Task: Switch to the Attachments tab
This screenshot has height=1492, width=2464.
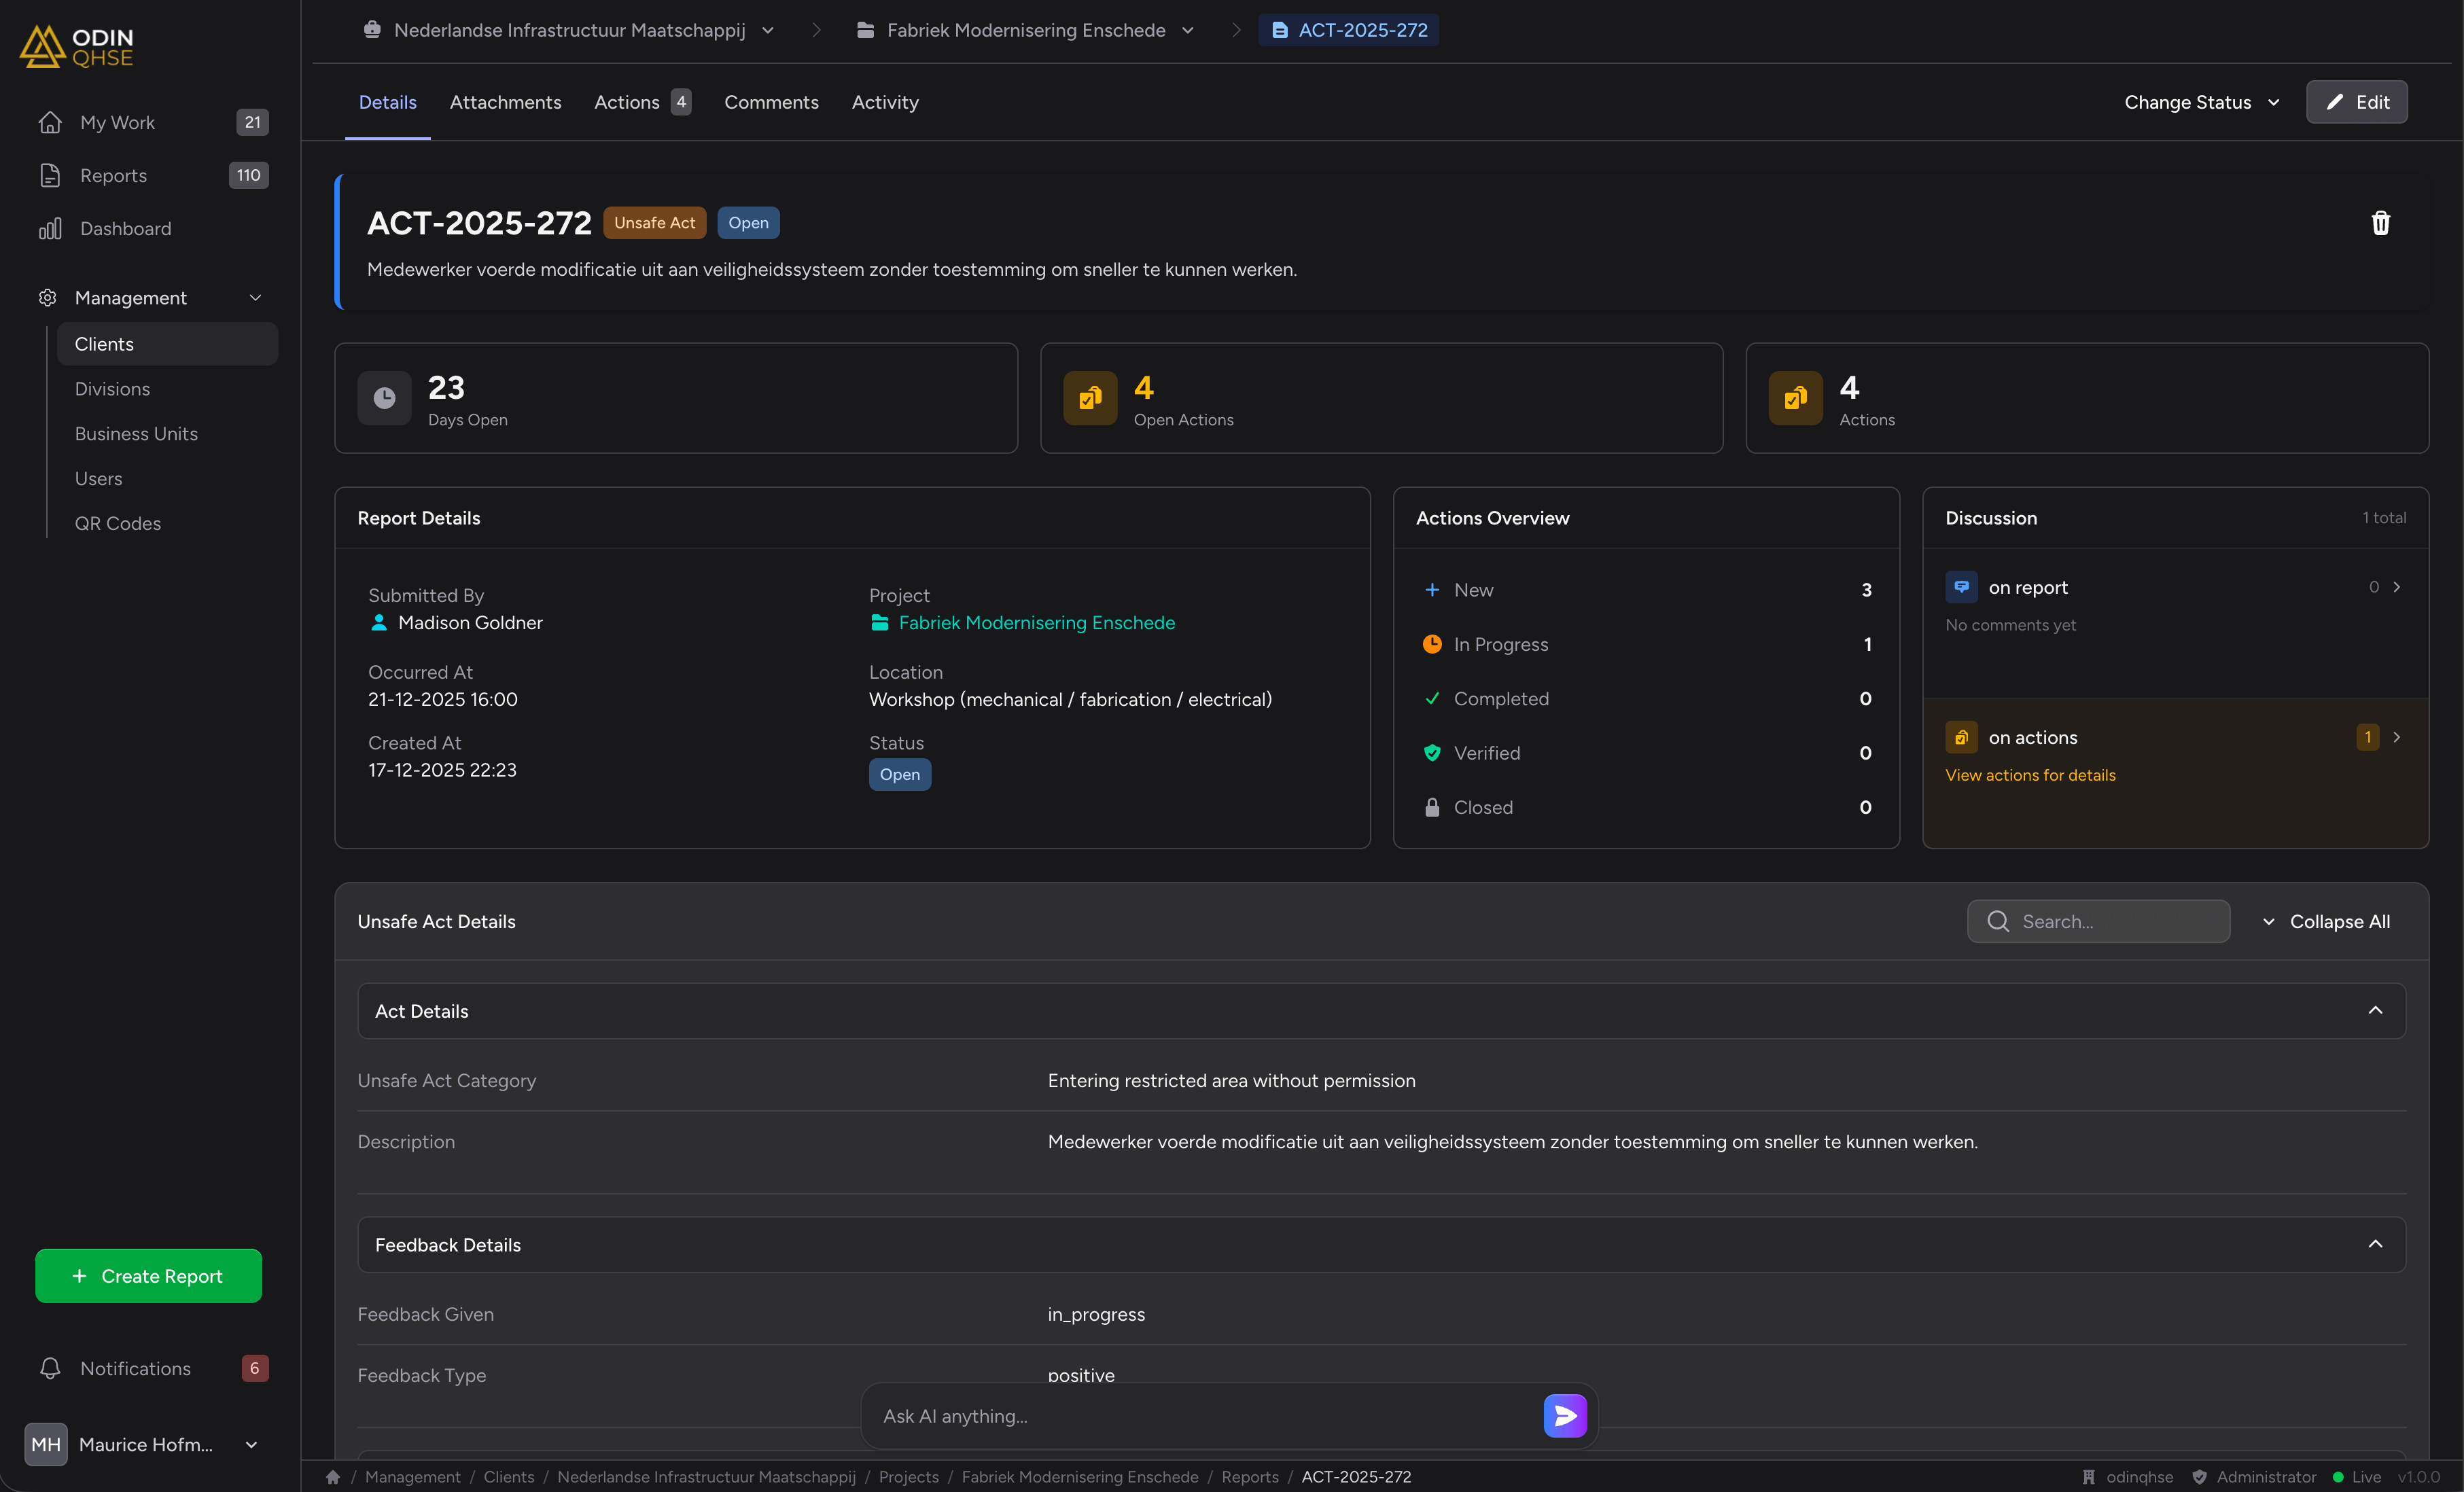Action: (505, 102)
